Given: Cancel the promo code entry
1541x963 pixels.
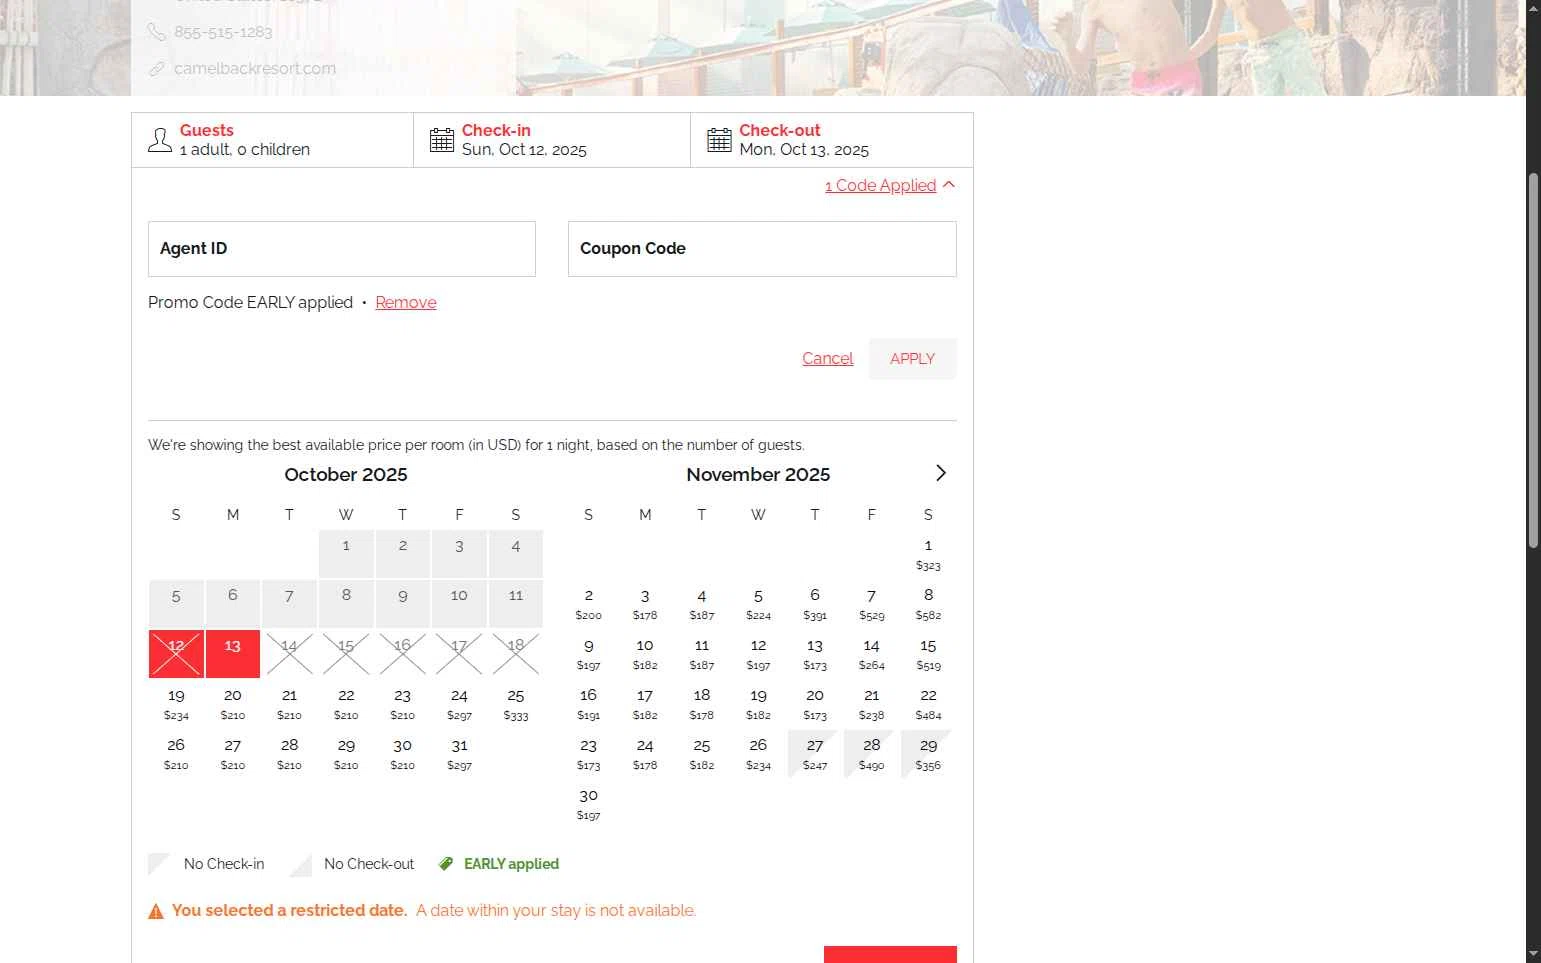Looking at the screenshot, I should click(828, 359).
